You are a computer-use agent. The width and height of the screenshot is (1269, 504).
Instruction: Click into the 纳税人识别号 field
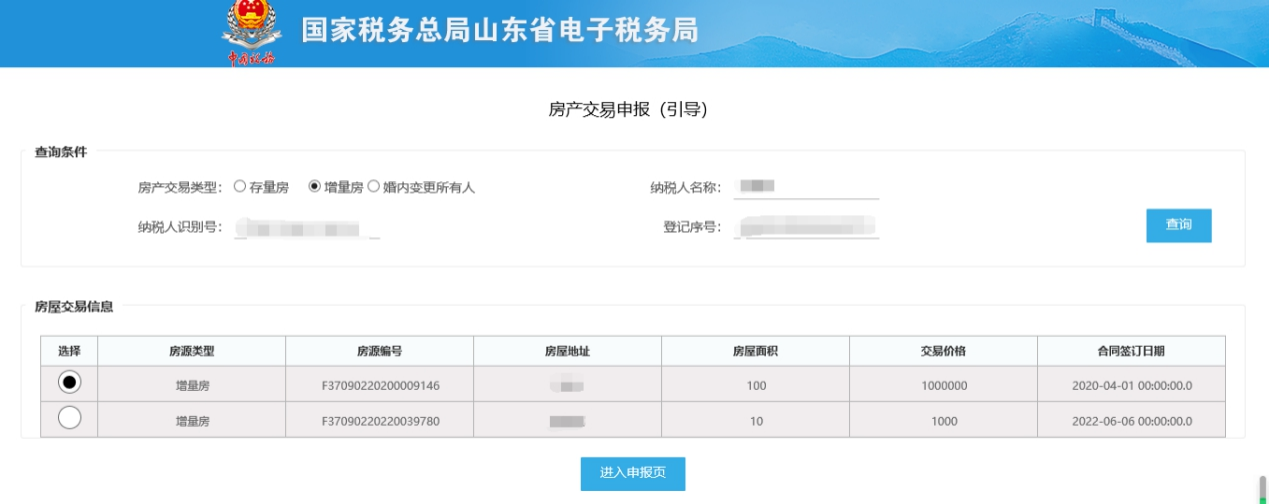pos(308,227)
